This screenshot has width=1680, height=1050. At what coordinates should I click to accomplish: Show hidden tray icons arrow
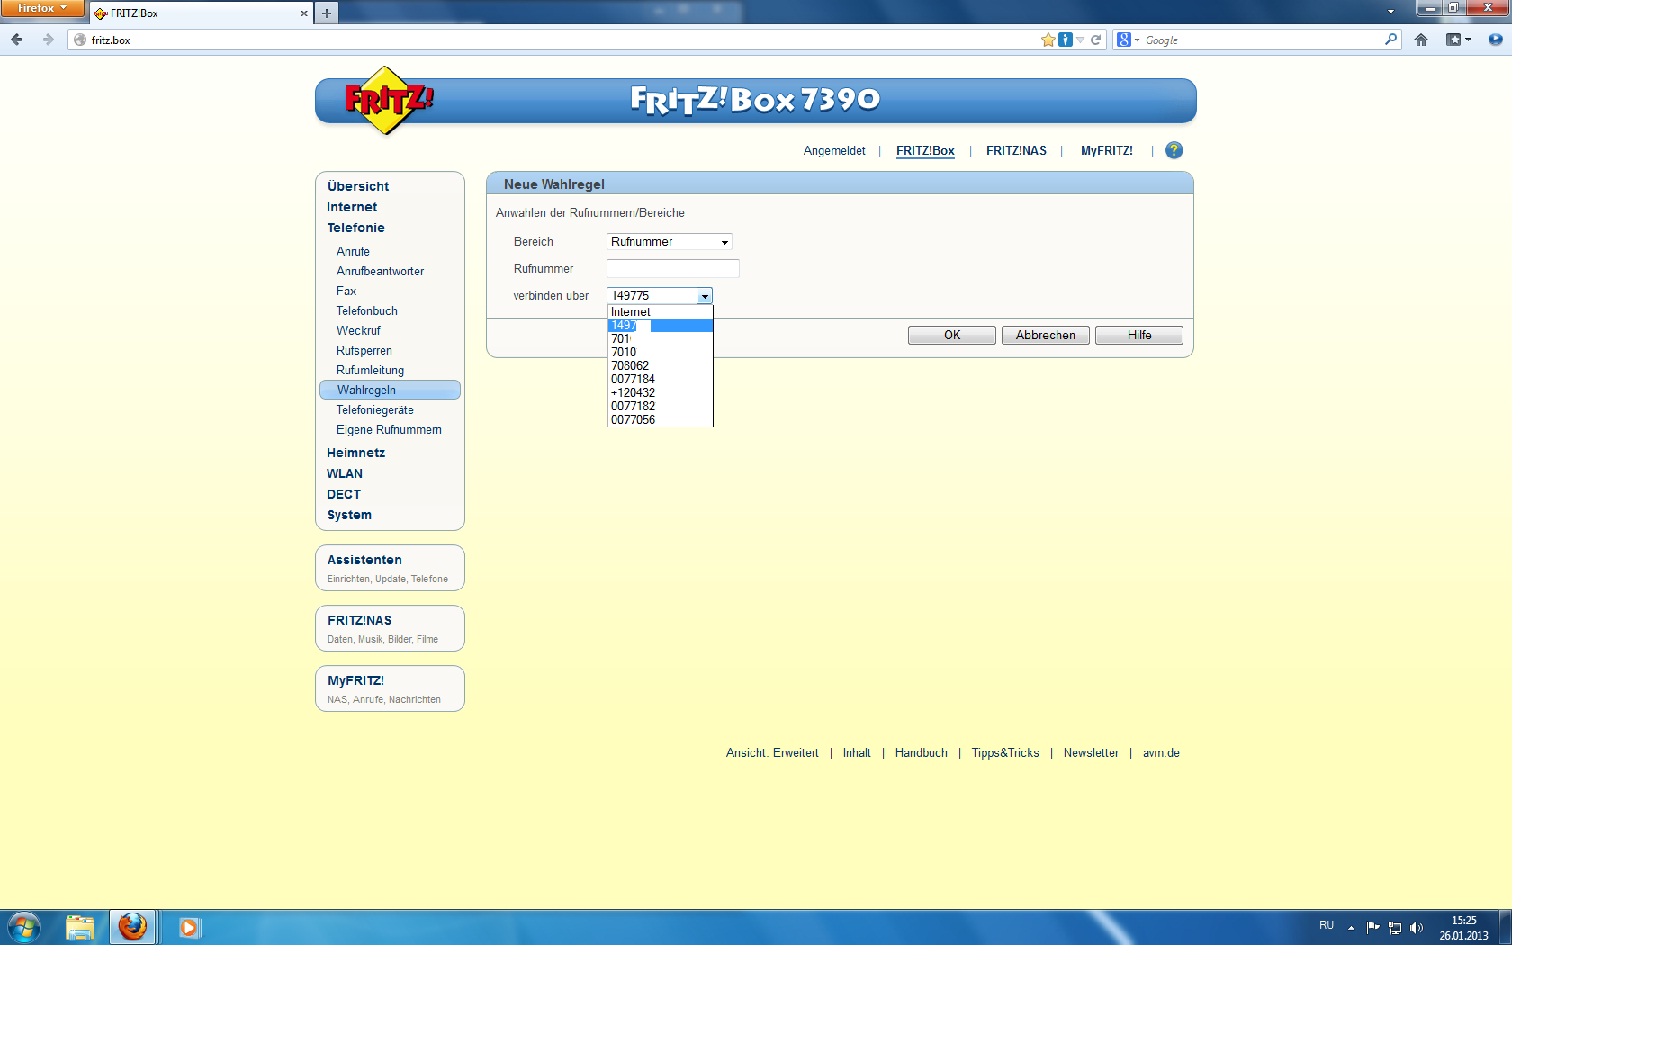tap(1351, 928)
